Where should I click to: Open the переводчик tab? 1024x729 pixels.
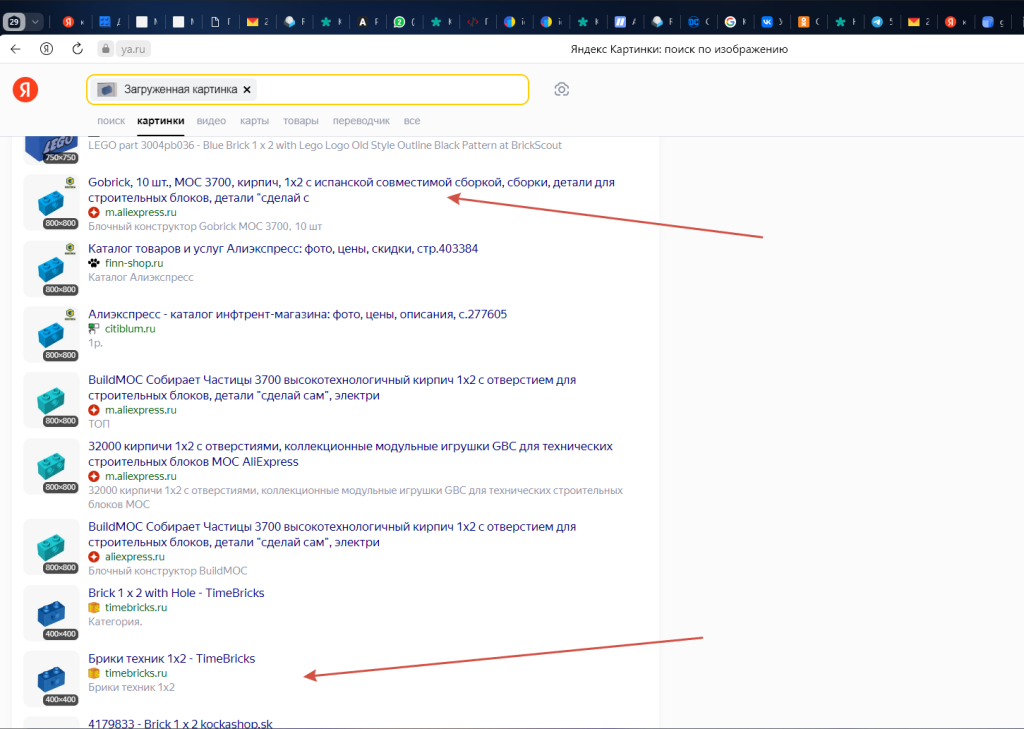click(x=361, y=121)
